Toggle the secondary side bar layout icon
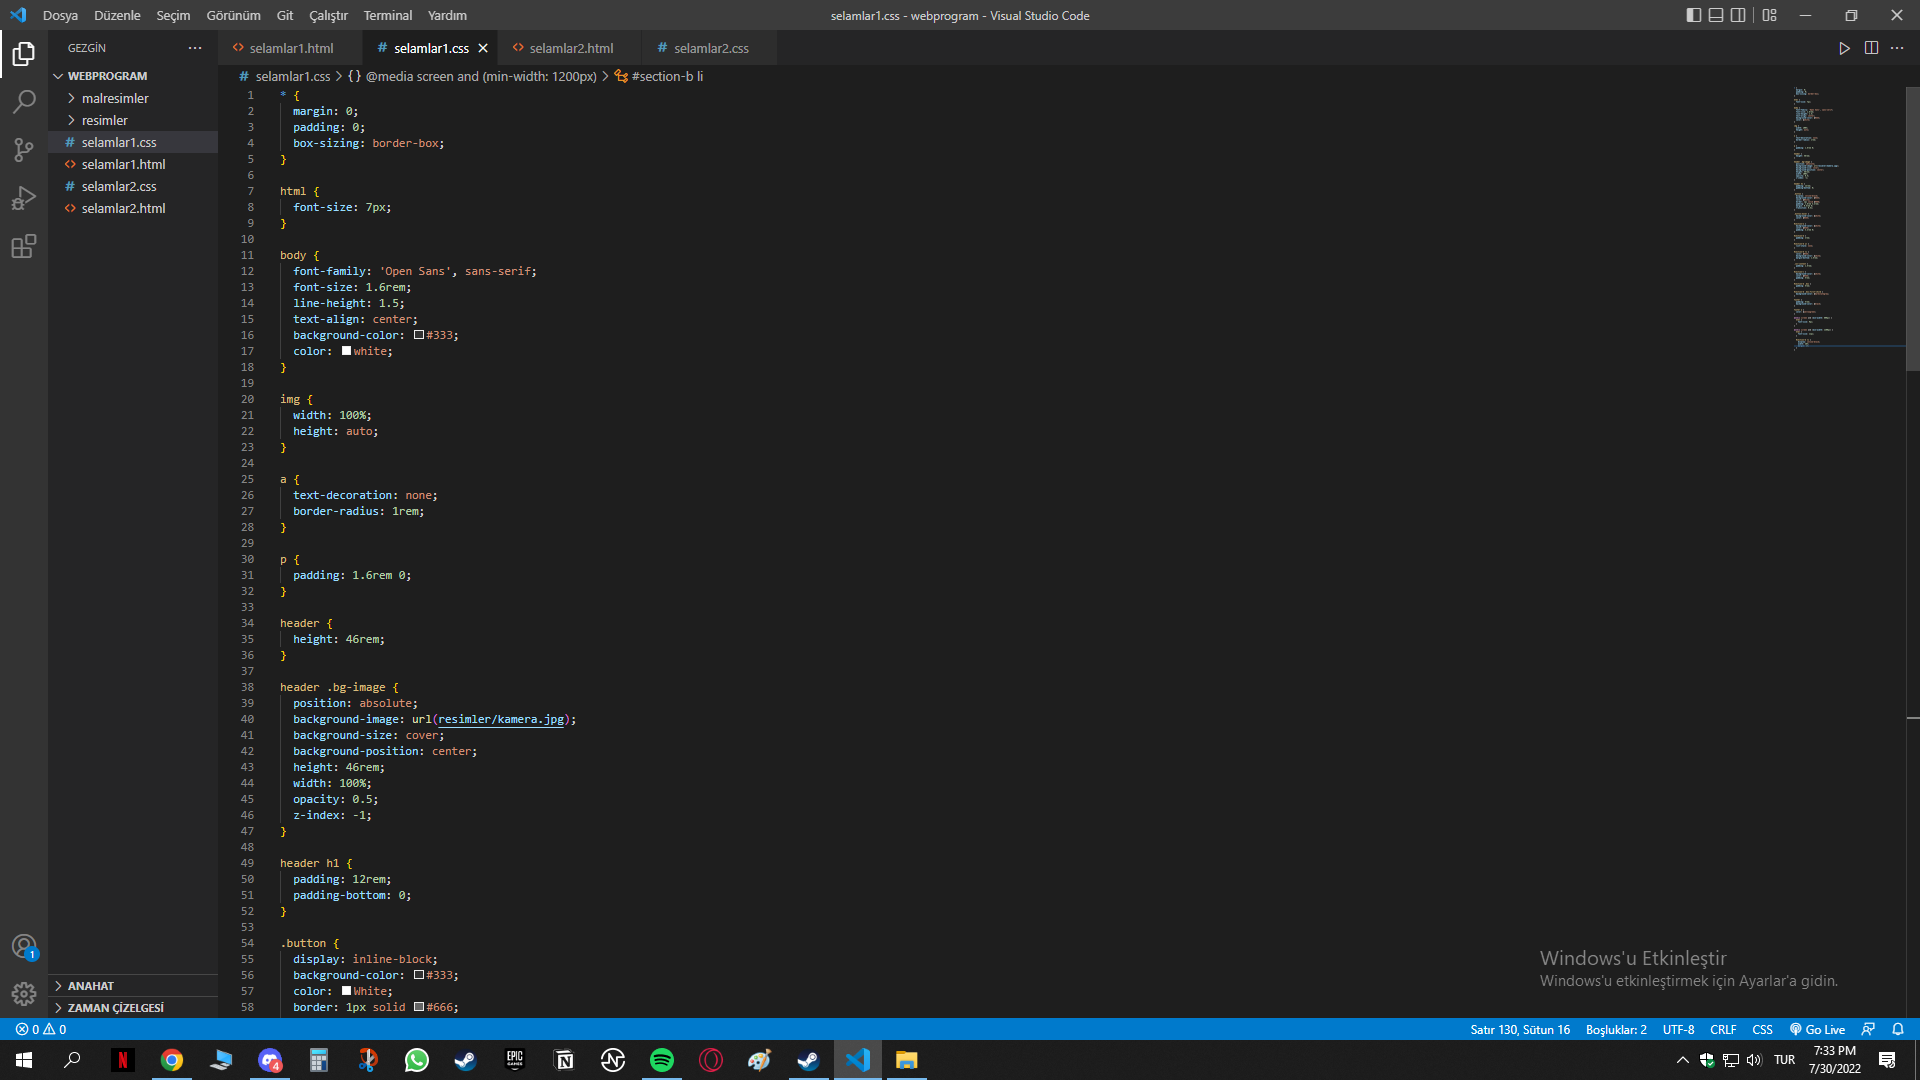This screenshot has height=1080, width=1920. [x=1738, y=15]
